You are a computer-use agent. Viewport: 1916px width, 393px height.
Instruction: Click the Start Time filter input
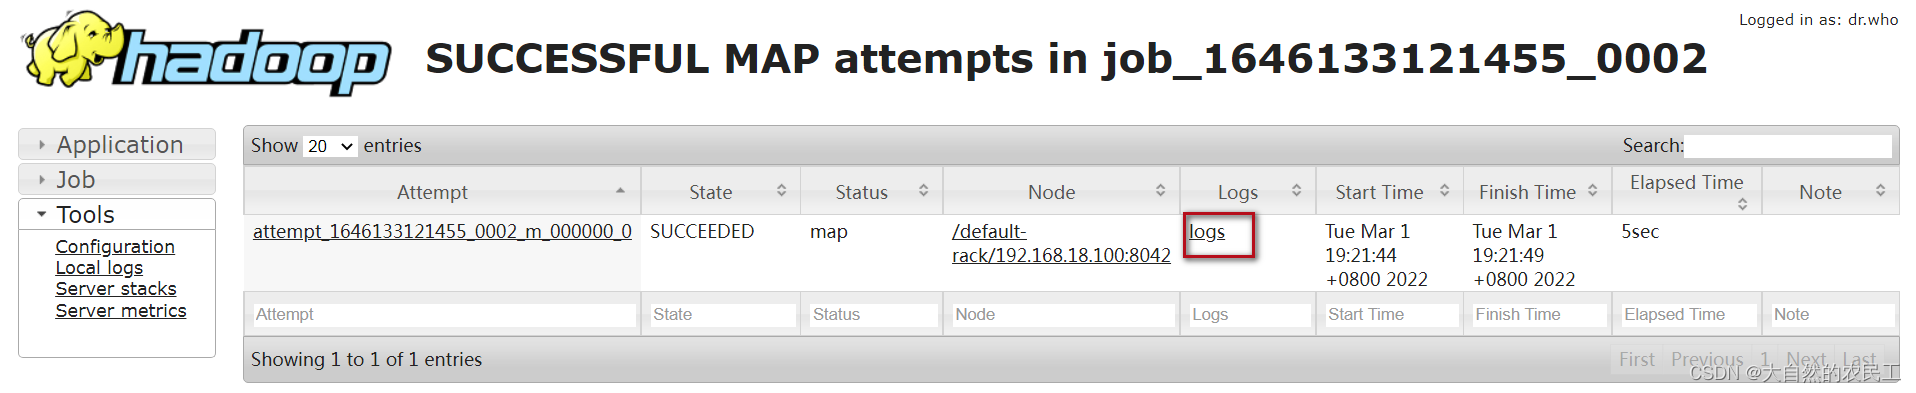[x=1391, y=314]
